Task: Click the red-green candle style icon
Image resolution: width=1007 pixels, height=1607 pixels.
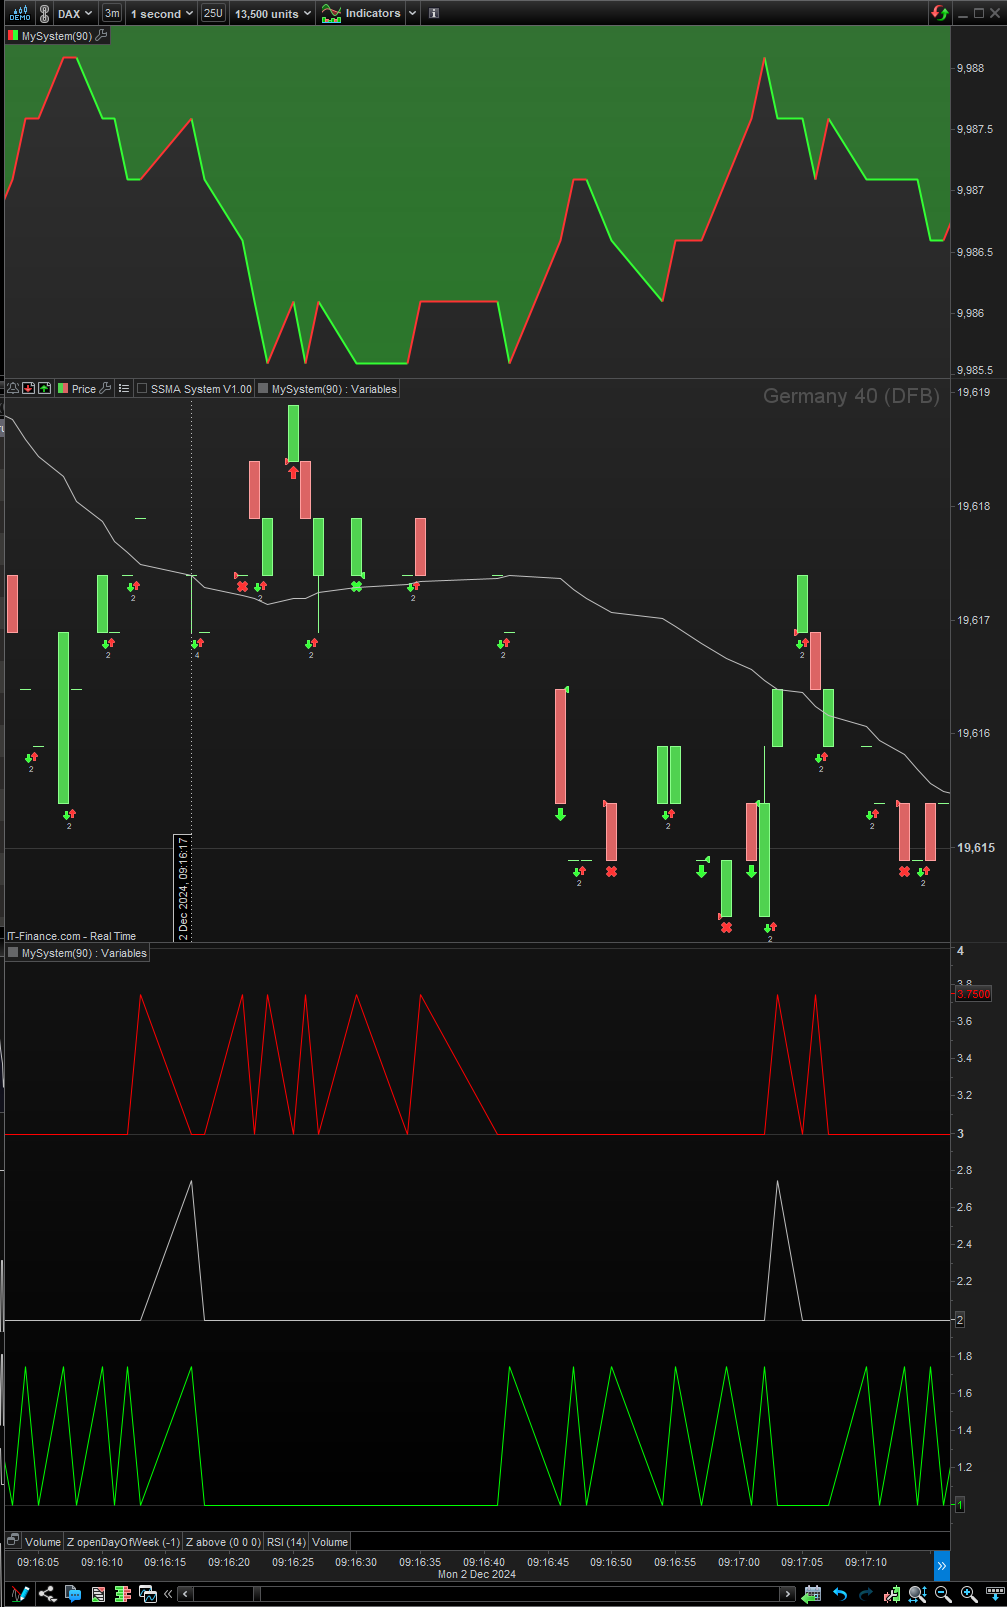Action: (x=891, y=1594)
